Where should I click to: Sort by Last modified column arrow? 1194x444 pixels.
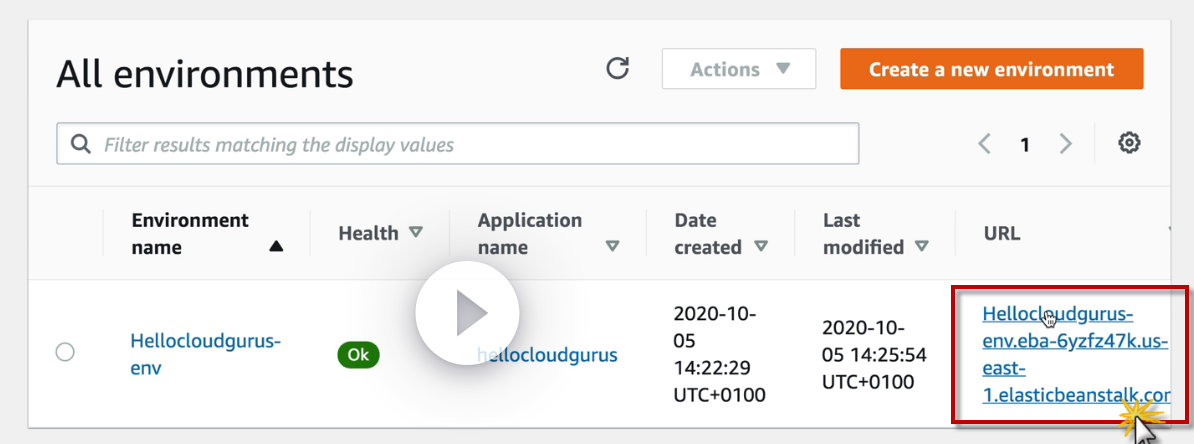click(x=922, y=247)
